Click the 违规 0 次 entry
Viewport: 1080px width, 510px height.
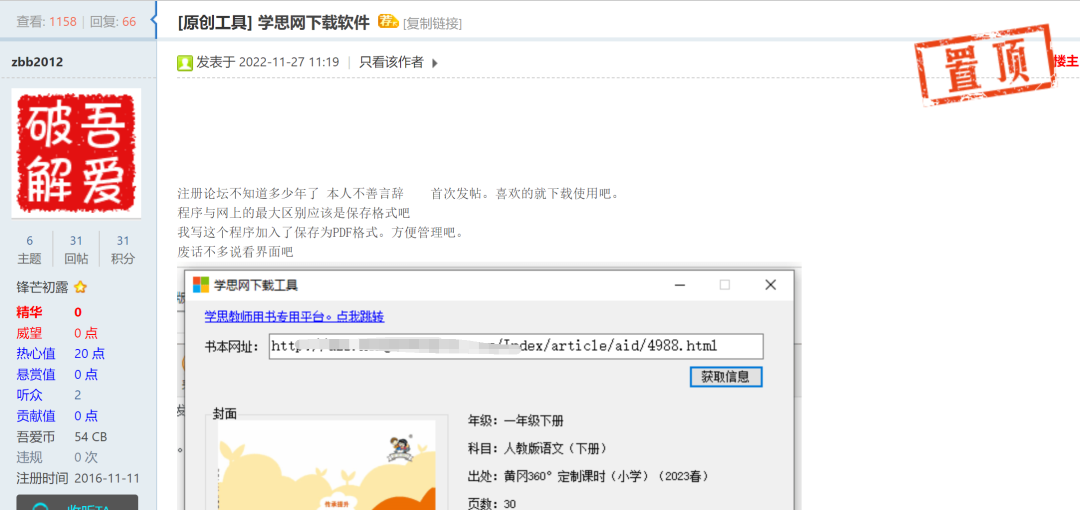(57, 458)
